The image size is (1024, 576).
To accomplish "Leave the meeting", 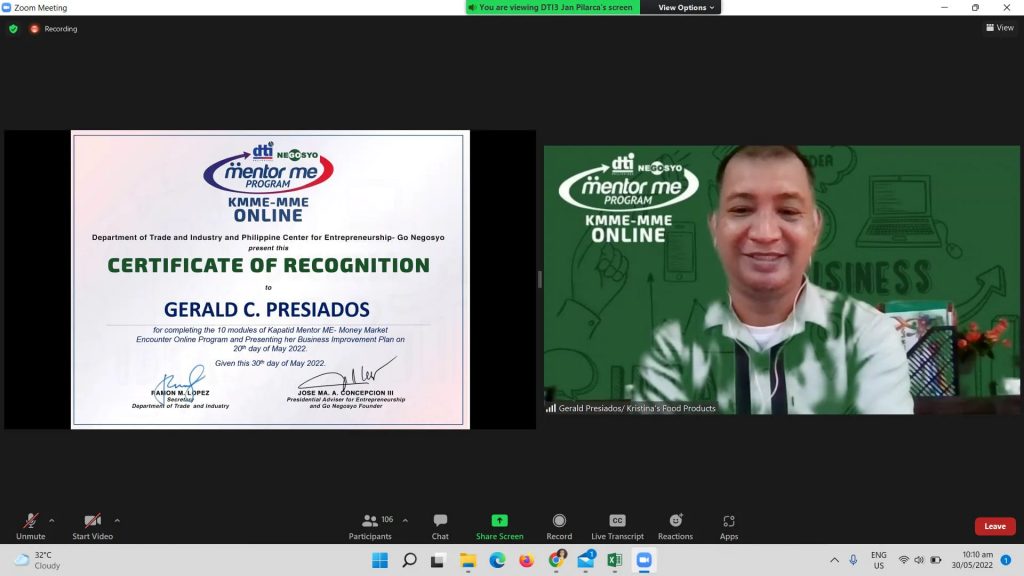I will [994, 526].
